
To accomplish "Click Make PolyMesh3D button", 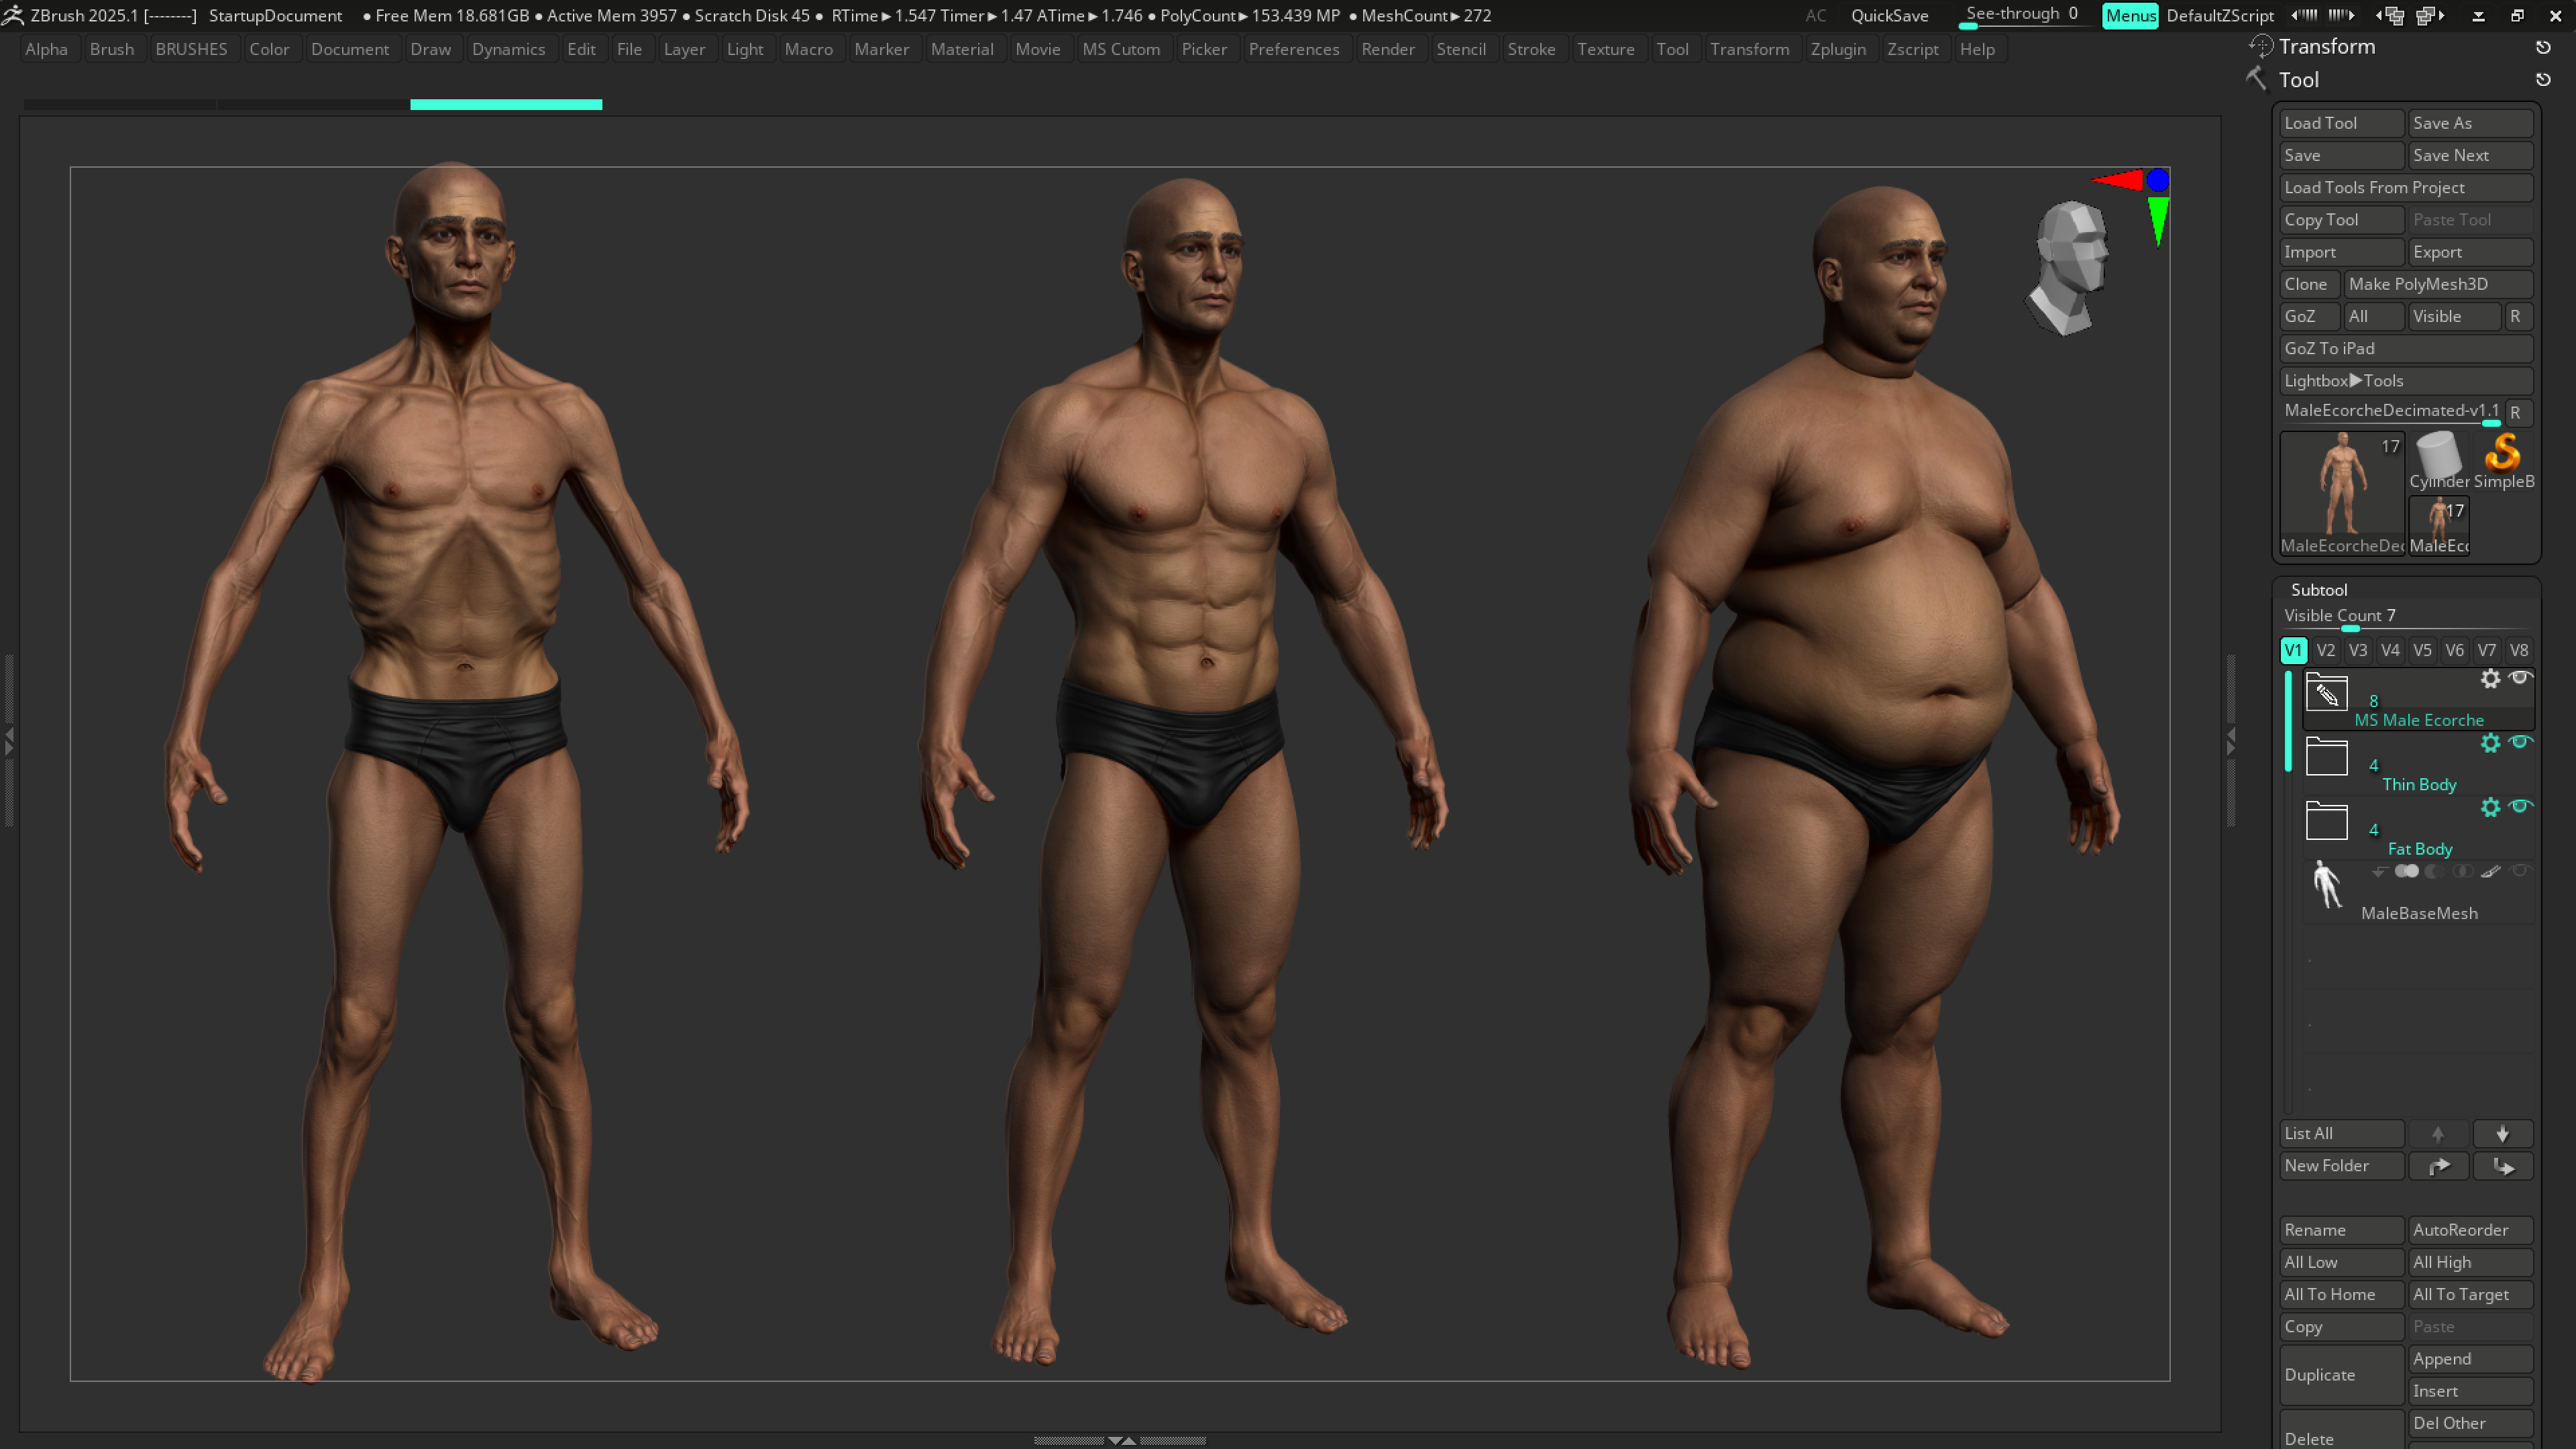I will (2438, 284).
